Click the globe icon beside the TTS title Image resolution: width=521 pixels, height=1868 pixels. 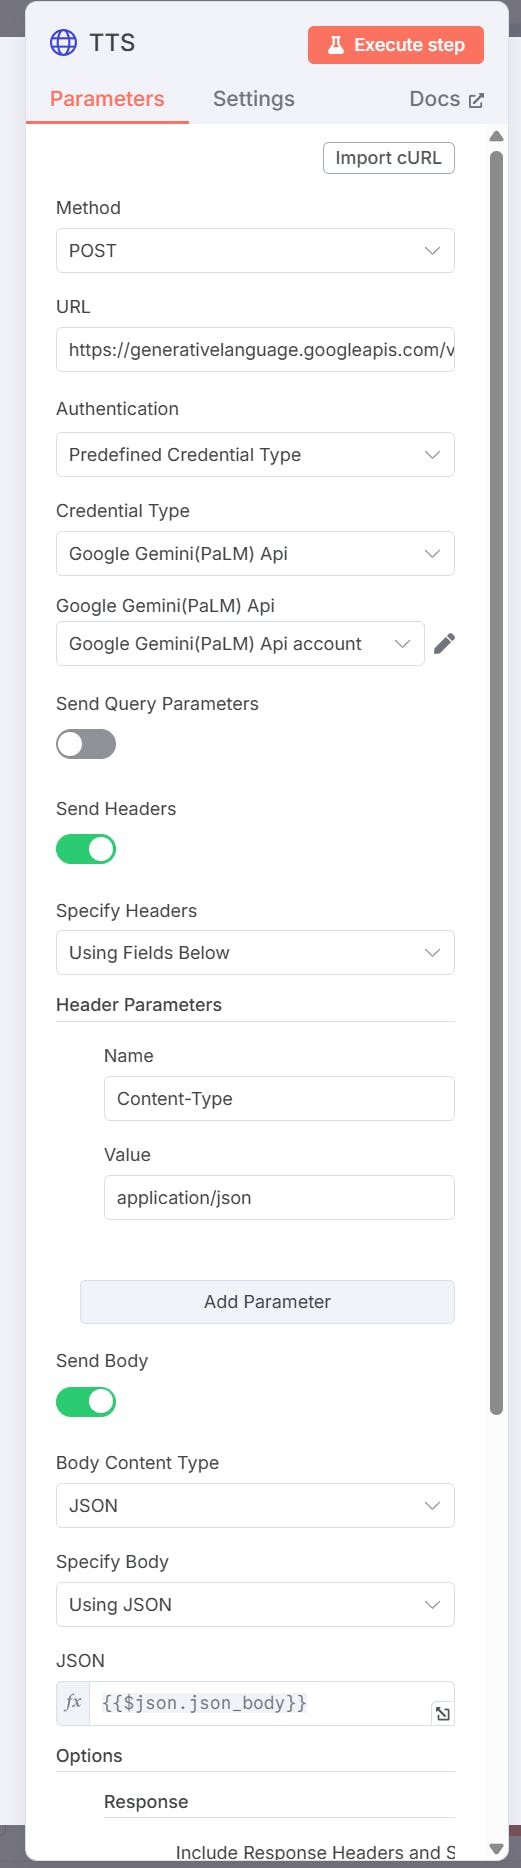63,43
